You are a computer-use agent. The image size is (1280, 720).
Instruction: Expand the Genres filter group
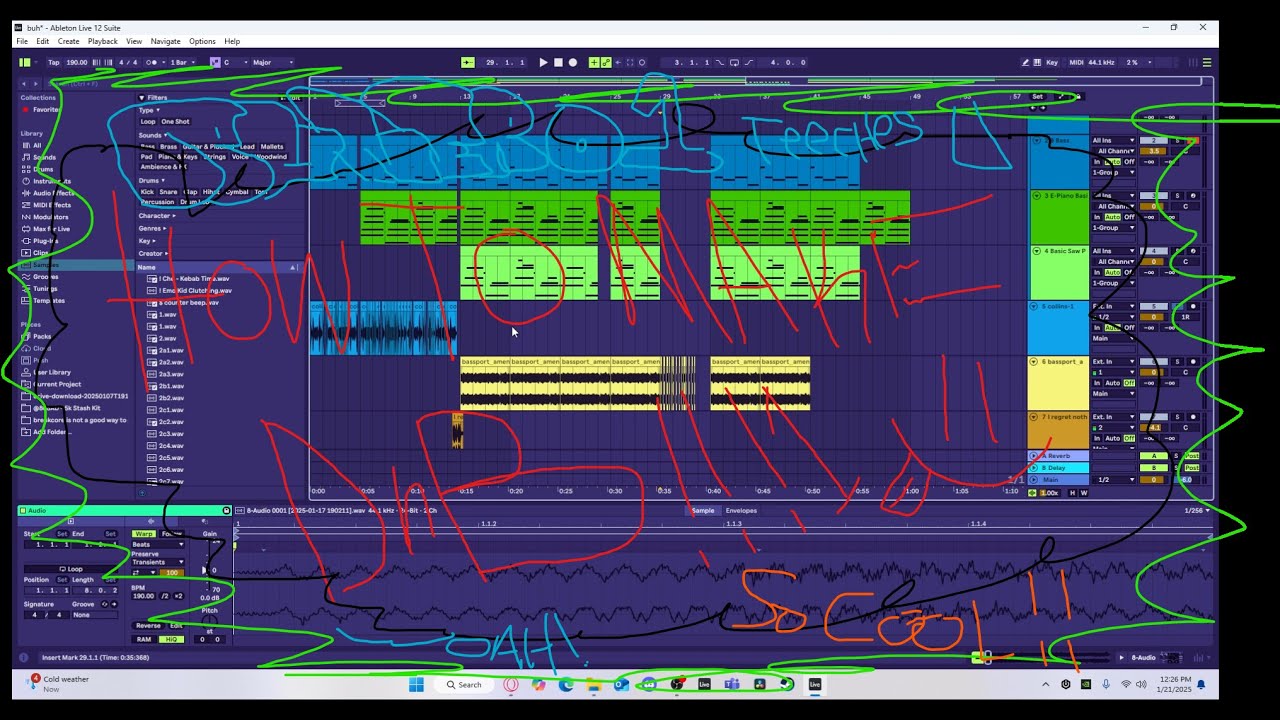pyautogui.click(x=152, y=228)
